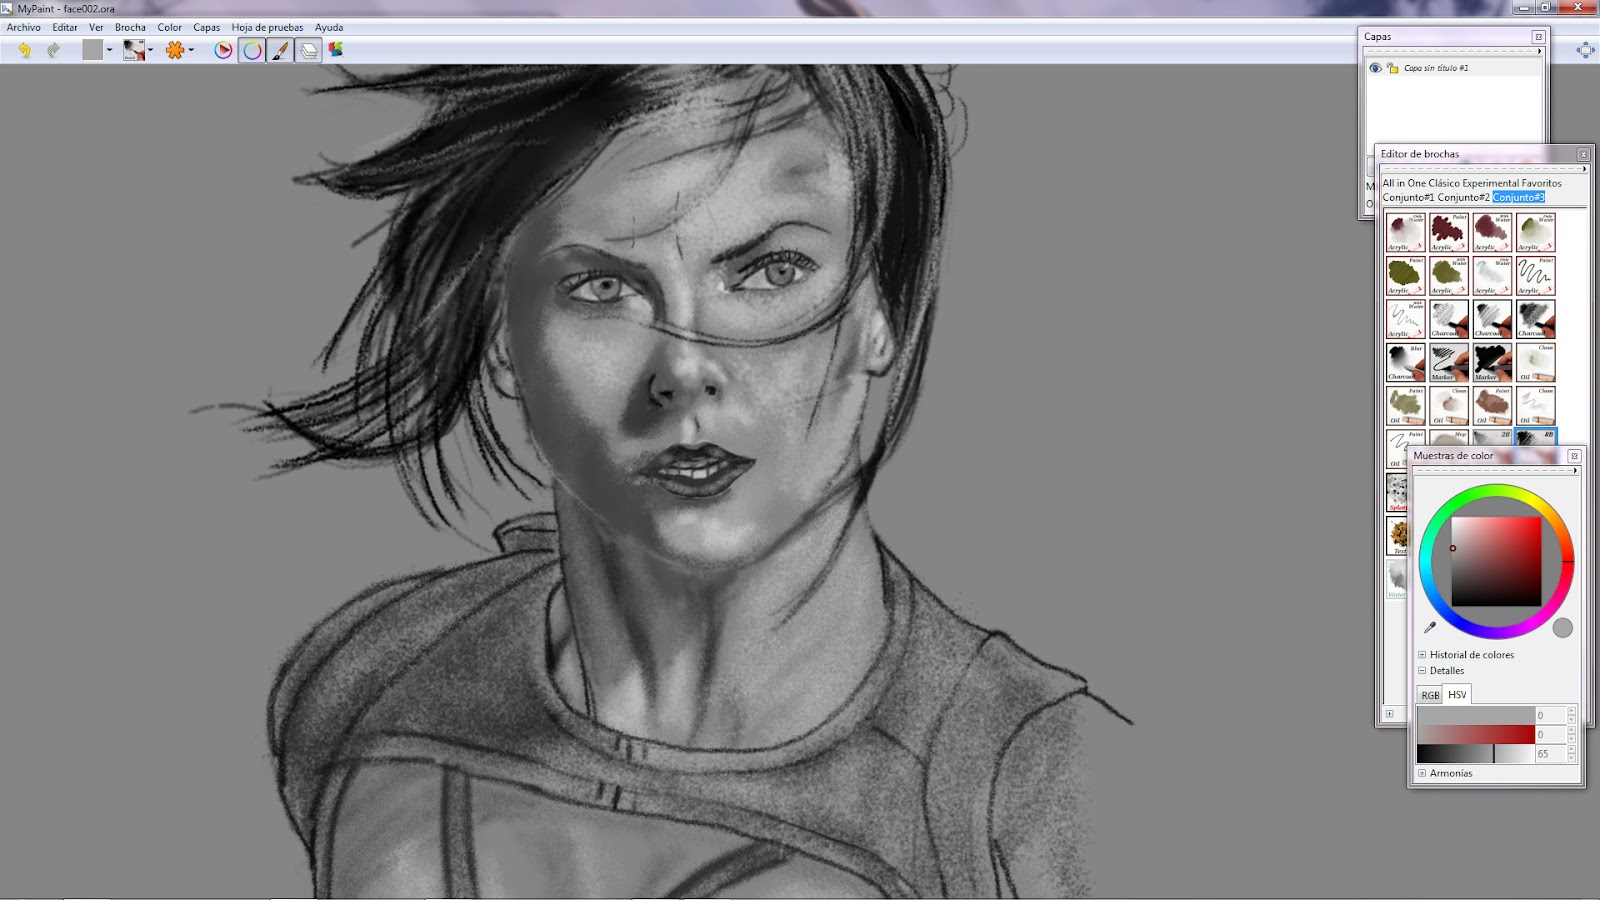The height and width of the screenshot is (900, 1600).
Task: Switch to the Conjunto#1 brush group
Action: tap(1409, 197)
